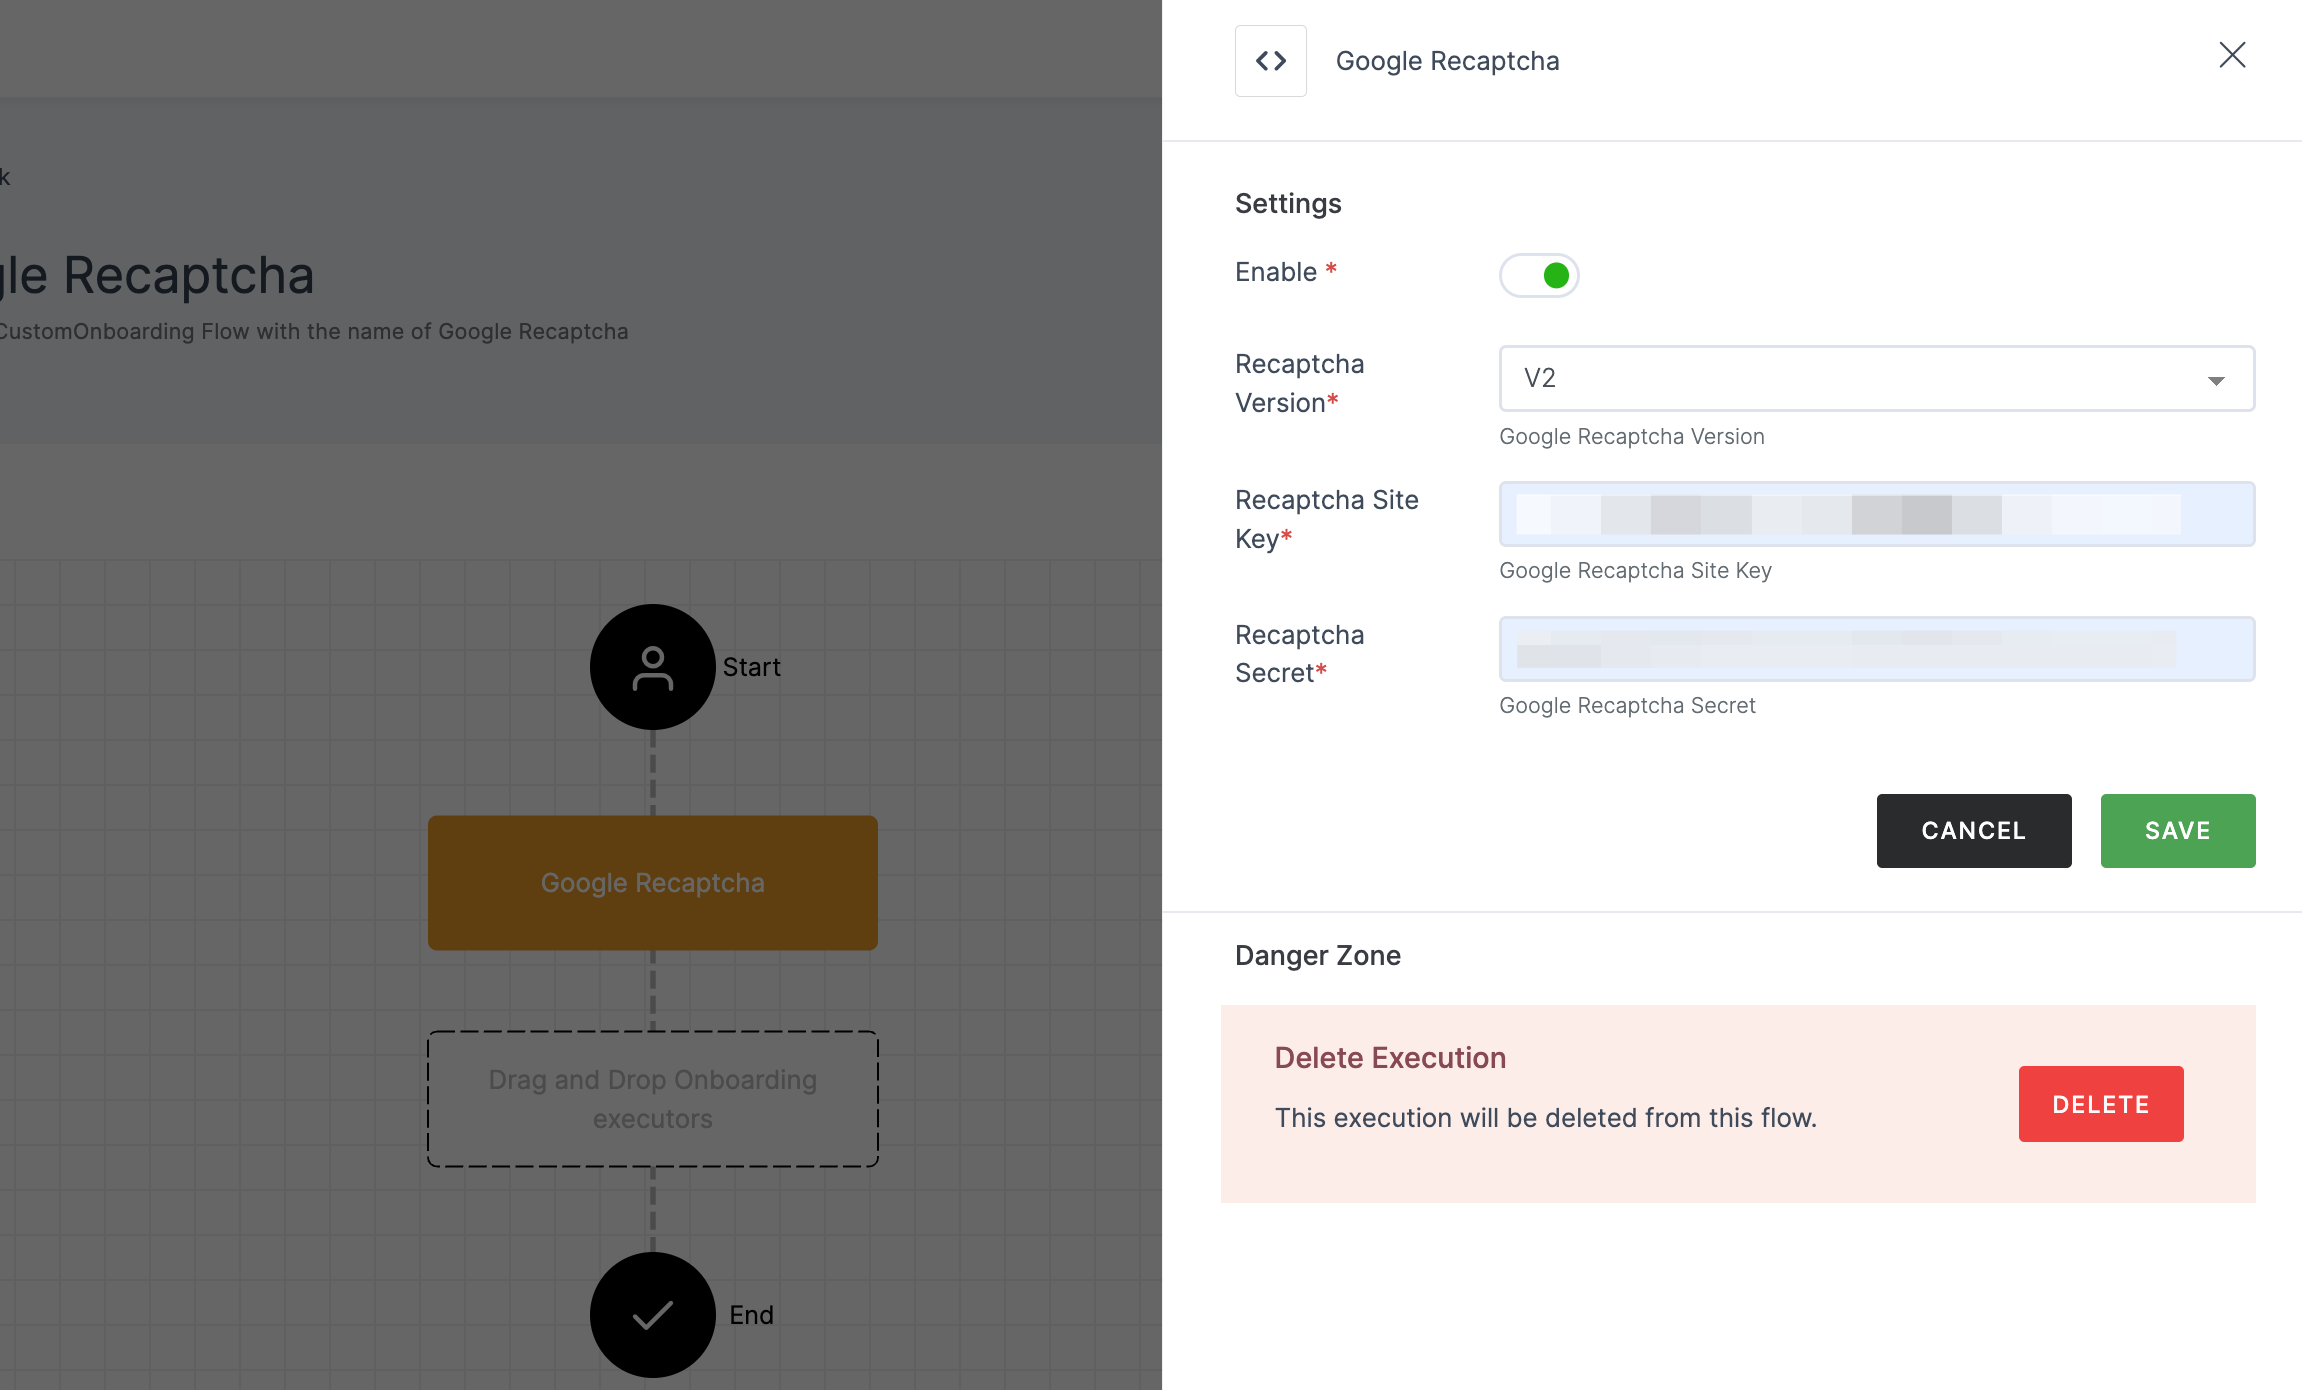Save the Recaptcha settings

click(2178, 831)
